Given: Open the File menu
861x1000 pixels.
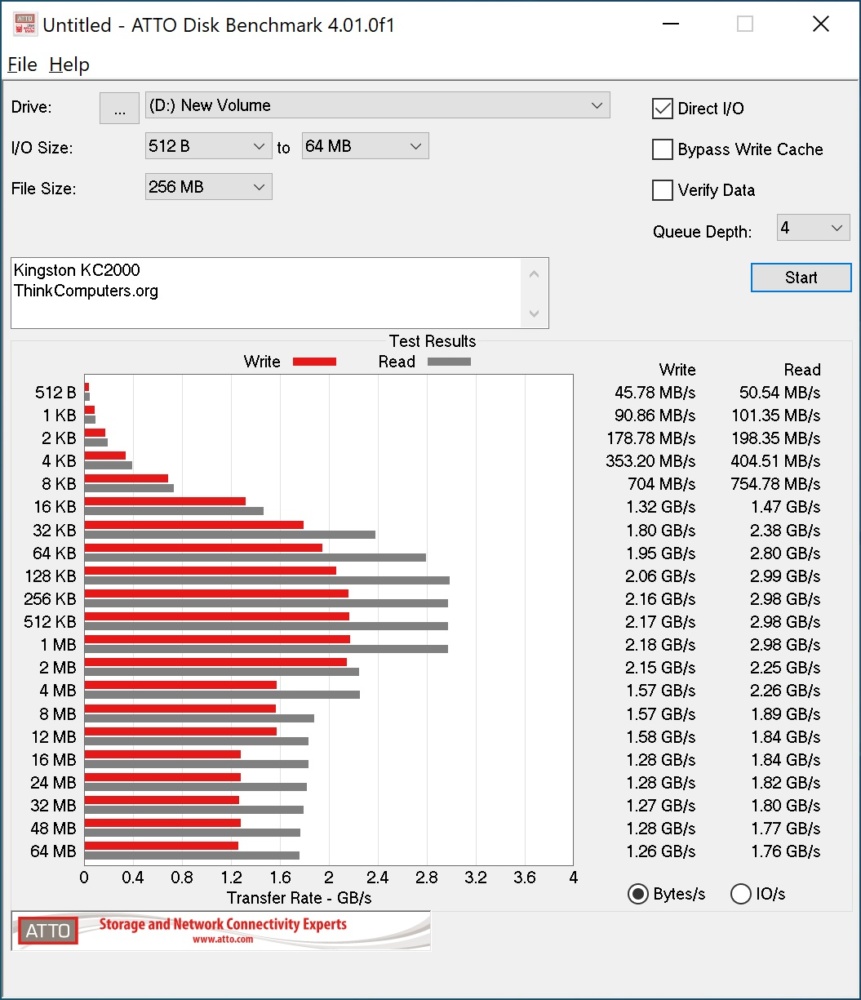Looking at the screenshot, I should pos(22,64).
